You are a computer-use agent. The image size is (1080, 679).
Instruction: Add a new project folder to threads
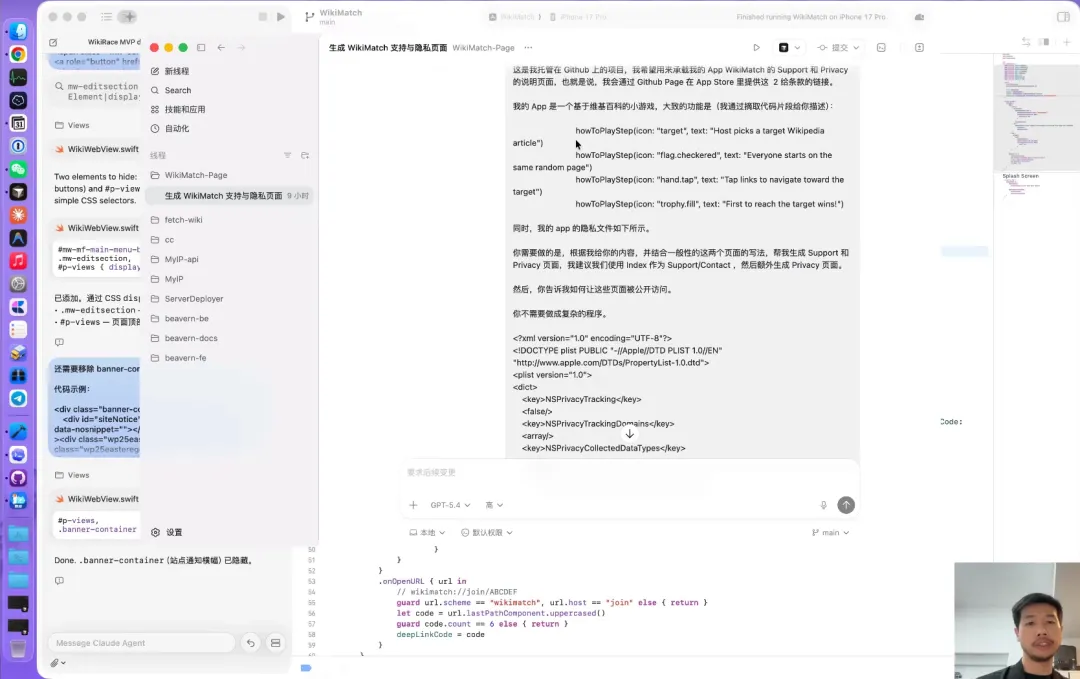[x=304, y=156]
